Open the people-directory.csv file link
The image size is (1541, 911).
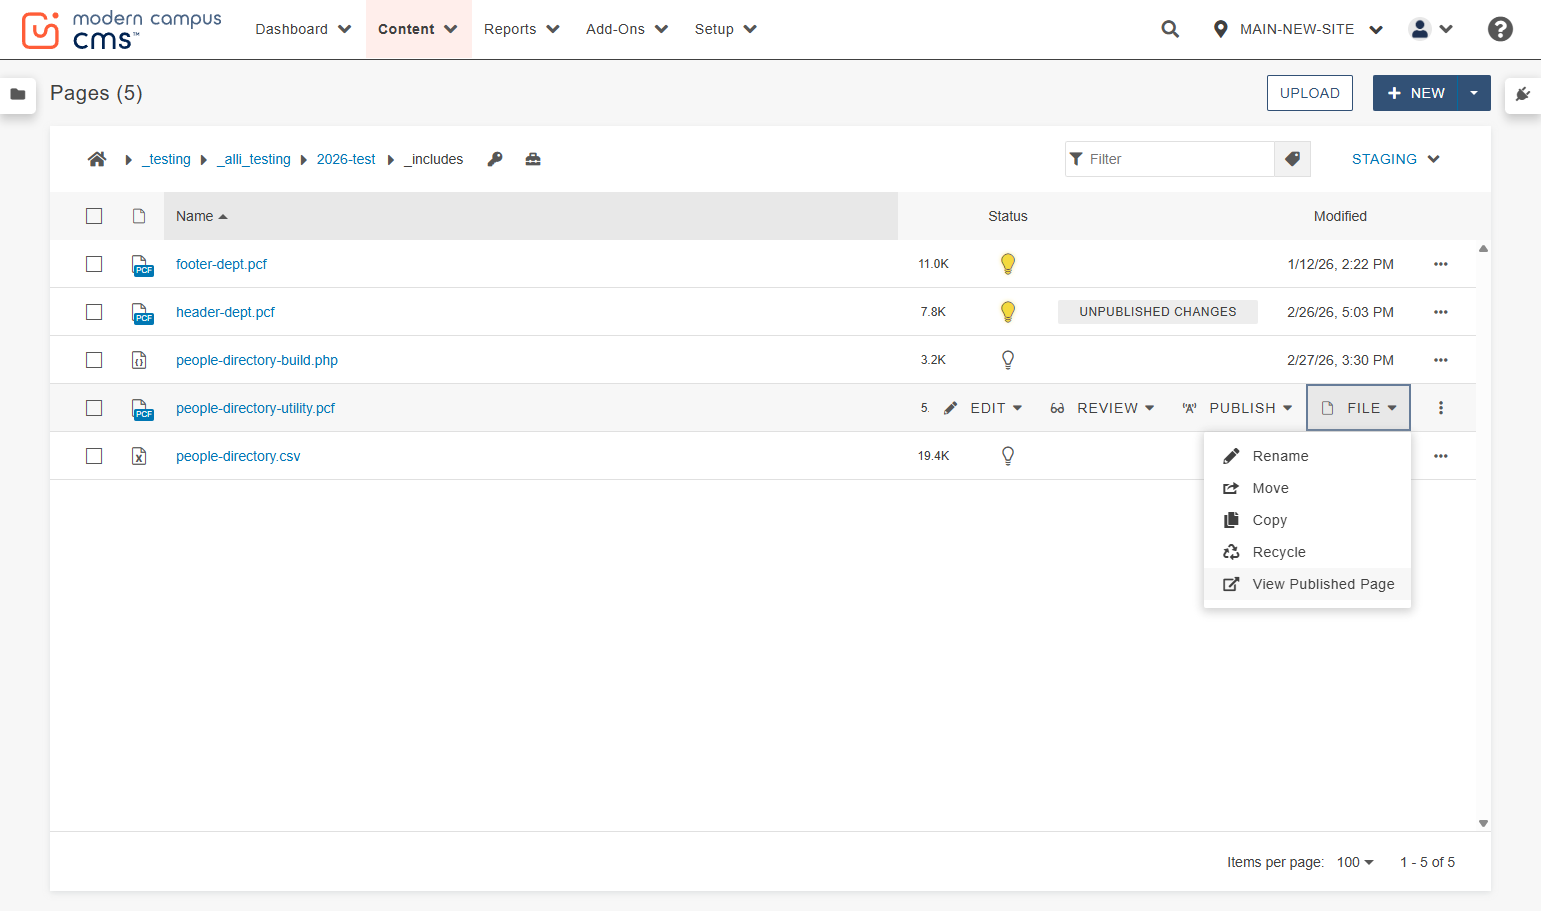[238, 456]
